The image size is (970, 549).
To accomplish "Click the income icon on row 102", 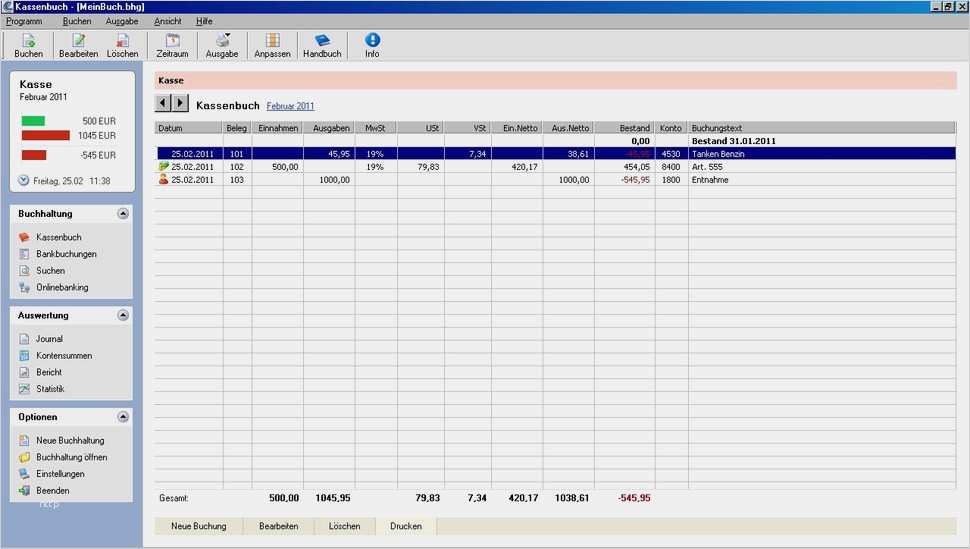I will coord(163,166).
